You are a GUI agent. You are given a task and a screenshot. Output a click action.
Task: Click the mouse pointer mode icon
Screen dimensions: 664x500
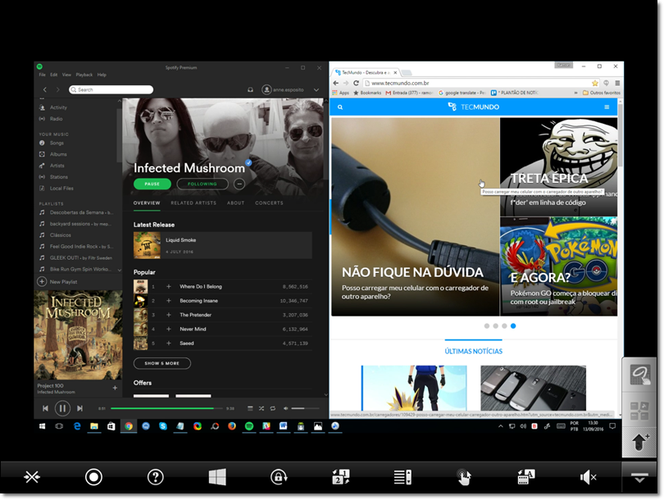(465, 478)
